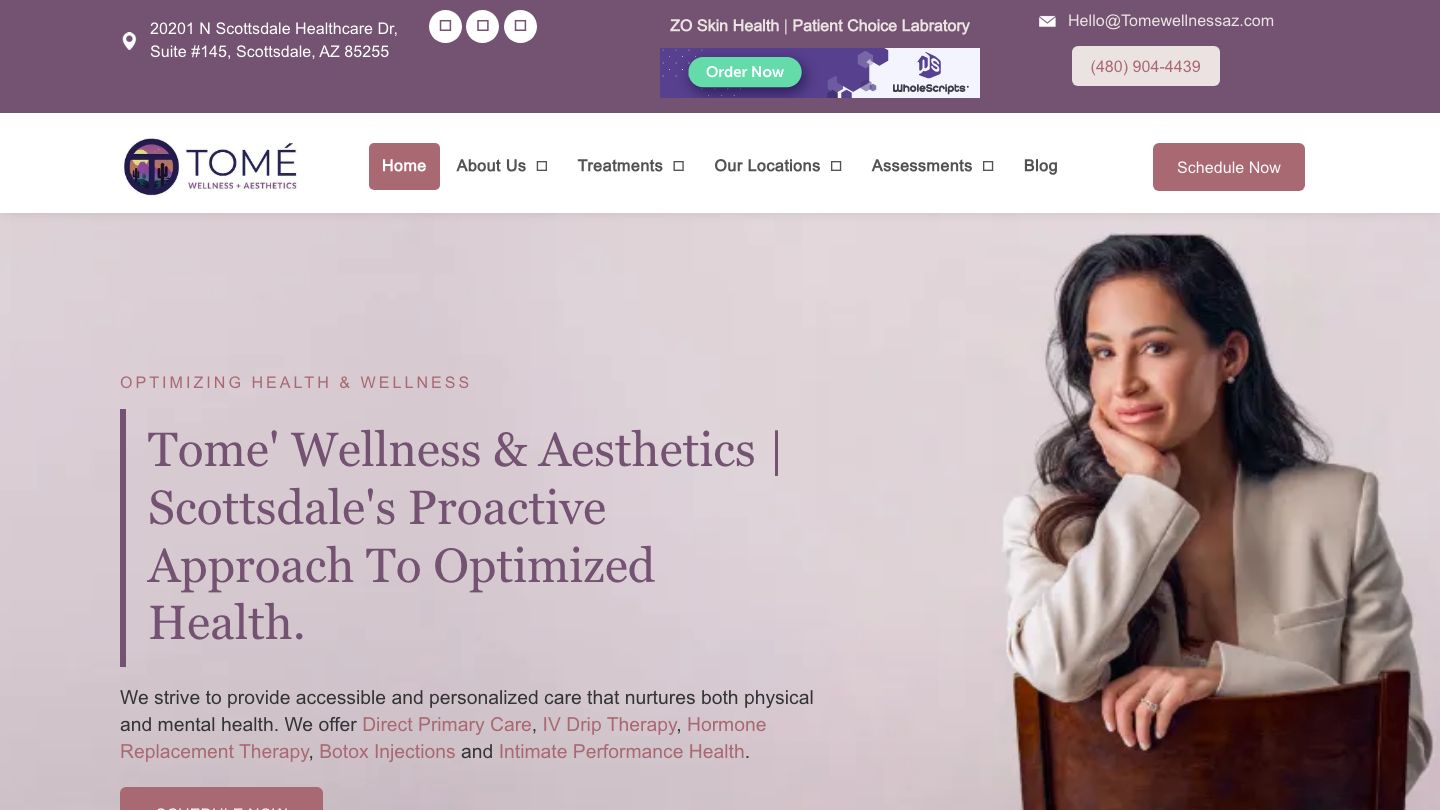Select the Home menu item
The width and height of the screenshot is (1440, 810).
(x=404, y=166)
